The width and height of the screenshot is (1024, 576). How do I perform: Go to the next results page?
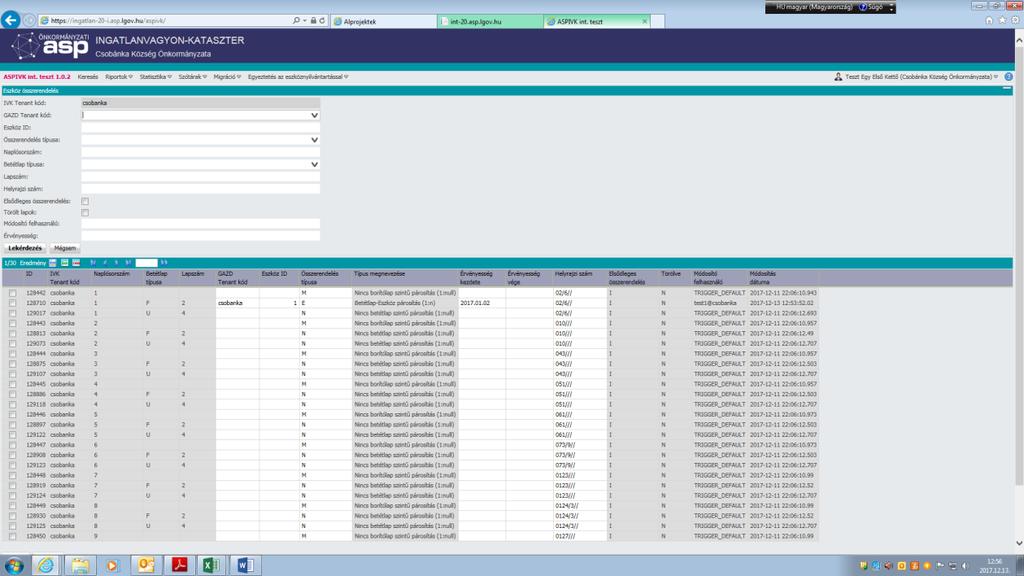tap(117, 263)
